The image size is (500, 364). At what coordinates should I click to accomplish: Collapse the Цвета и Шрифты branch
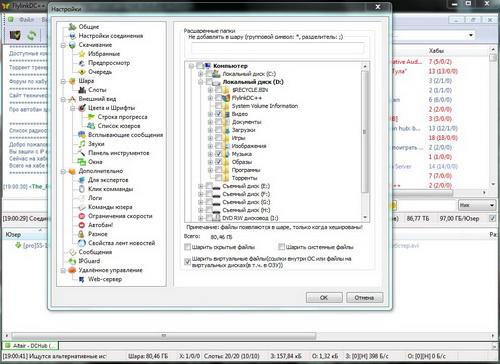[73, 108]
